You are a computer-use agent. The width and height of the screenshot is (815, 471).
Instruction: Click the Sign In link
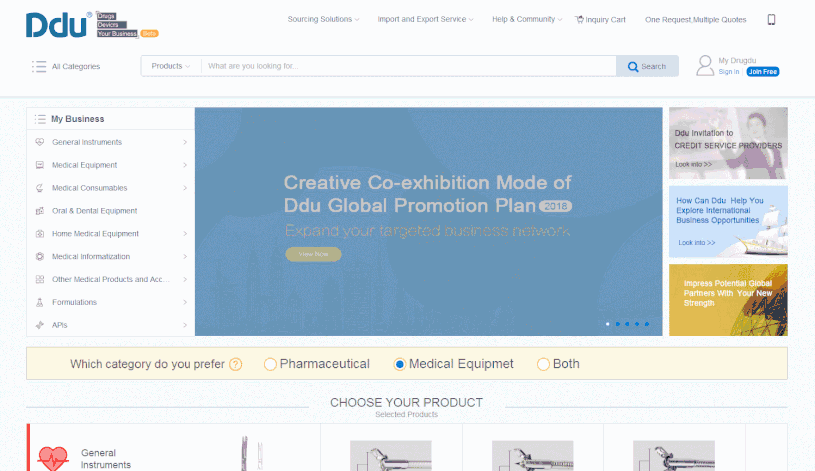click(729, 72)
